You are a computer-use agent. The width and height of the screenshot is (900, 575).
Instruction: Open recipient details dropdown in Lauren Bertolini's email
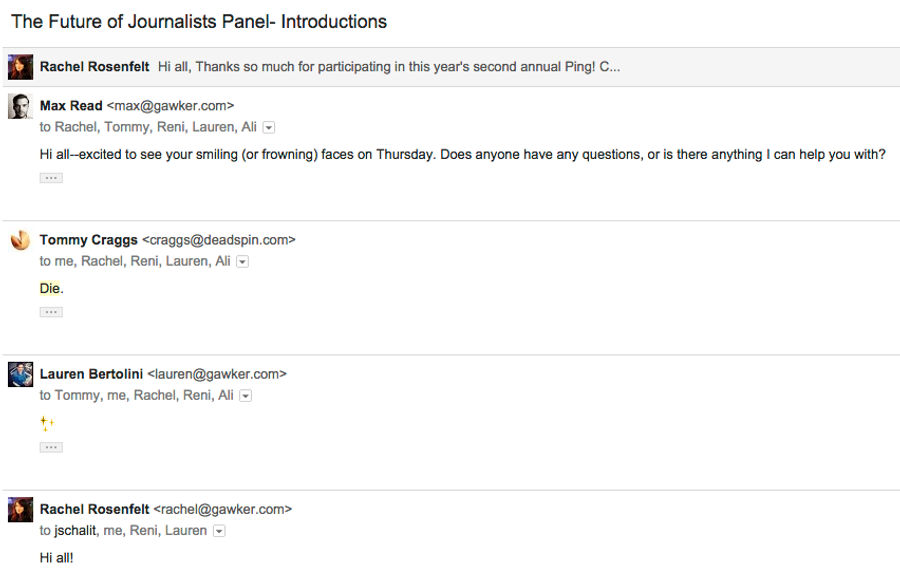(x=246, y=396)
